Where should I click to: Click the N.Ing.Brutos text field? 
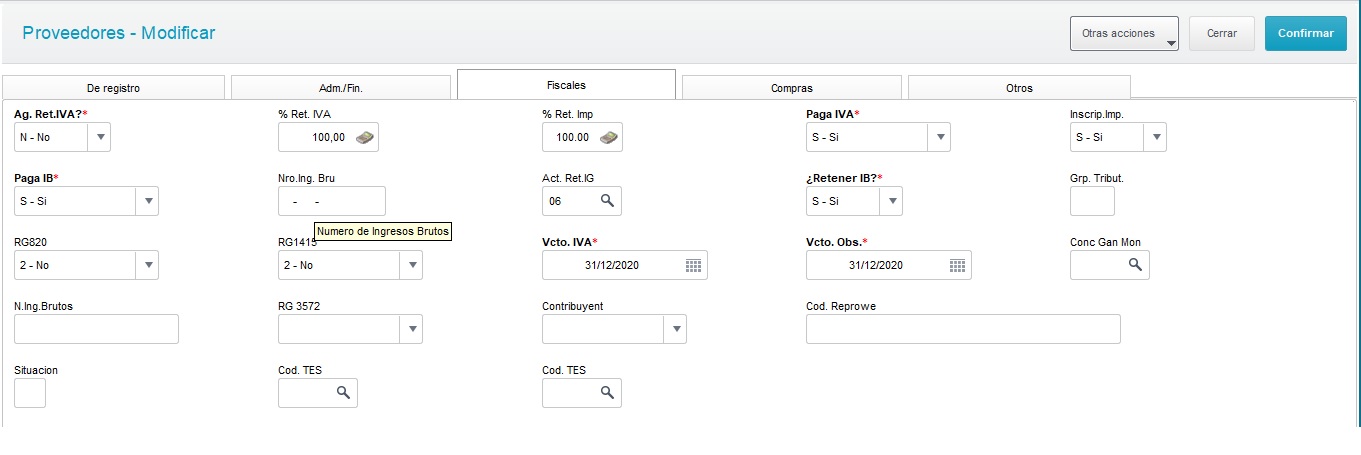tap(96, 329)
